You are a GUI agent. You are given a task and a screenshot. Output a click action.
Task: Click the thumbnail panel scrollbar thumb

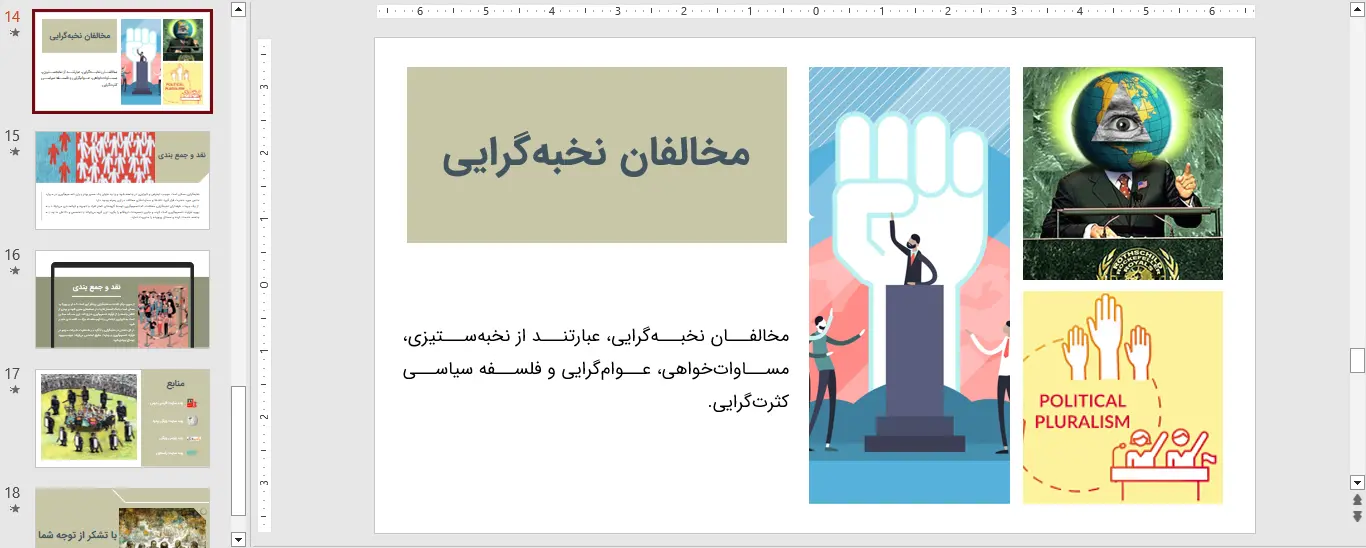[238, 451]
